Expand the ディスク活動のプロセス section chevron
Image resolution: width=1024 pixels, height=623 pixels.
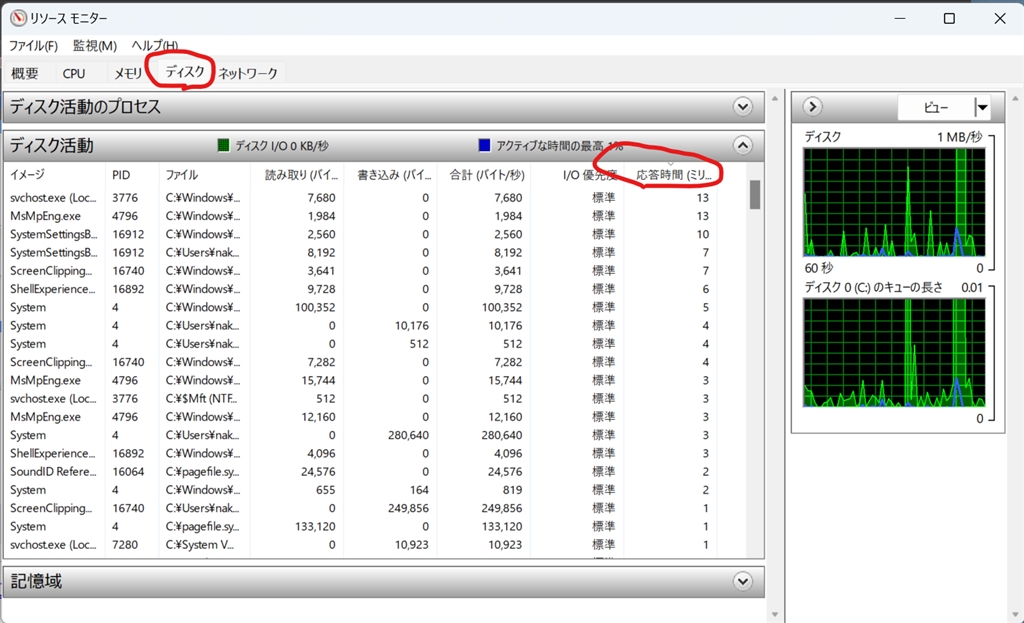pos(743,106)
